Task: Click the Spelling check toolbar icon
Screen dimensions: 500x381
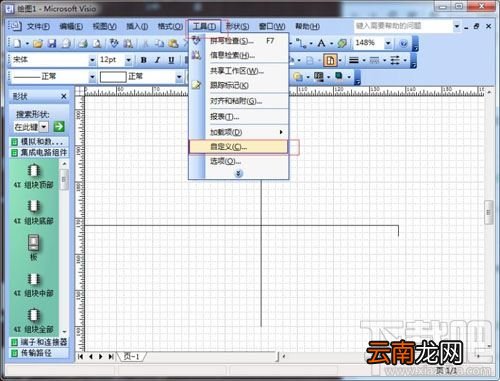Action: click(114, 43)
